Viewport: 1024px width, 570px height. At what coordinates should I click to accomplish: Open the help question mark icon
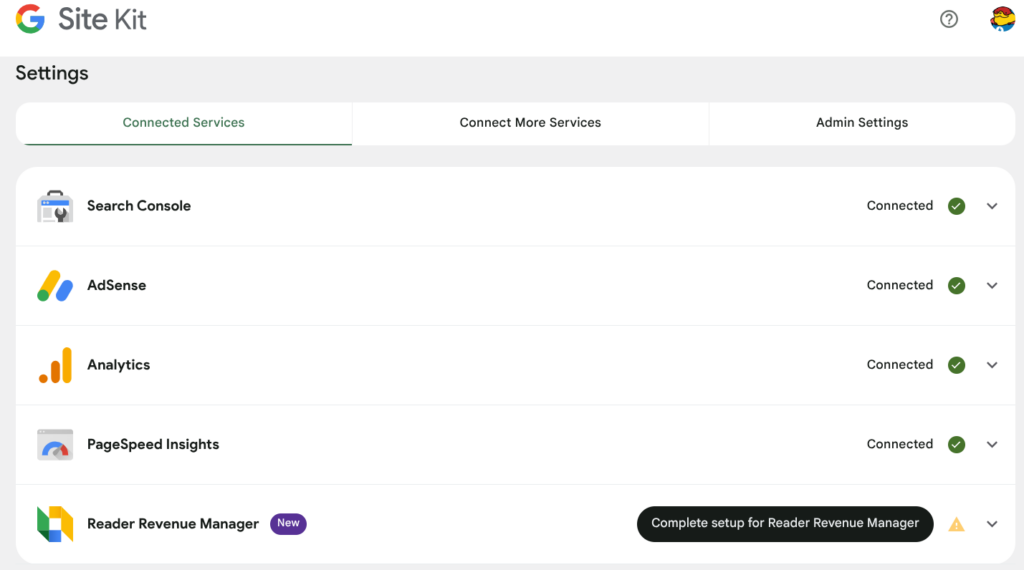(949, 20)
